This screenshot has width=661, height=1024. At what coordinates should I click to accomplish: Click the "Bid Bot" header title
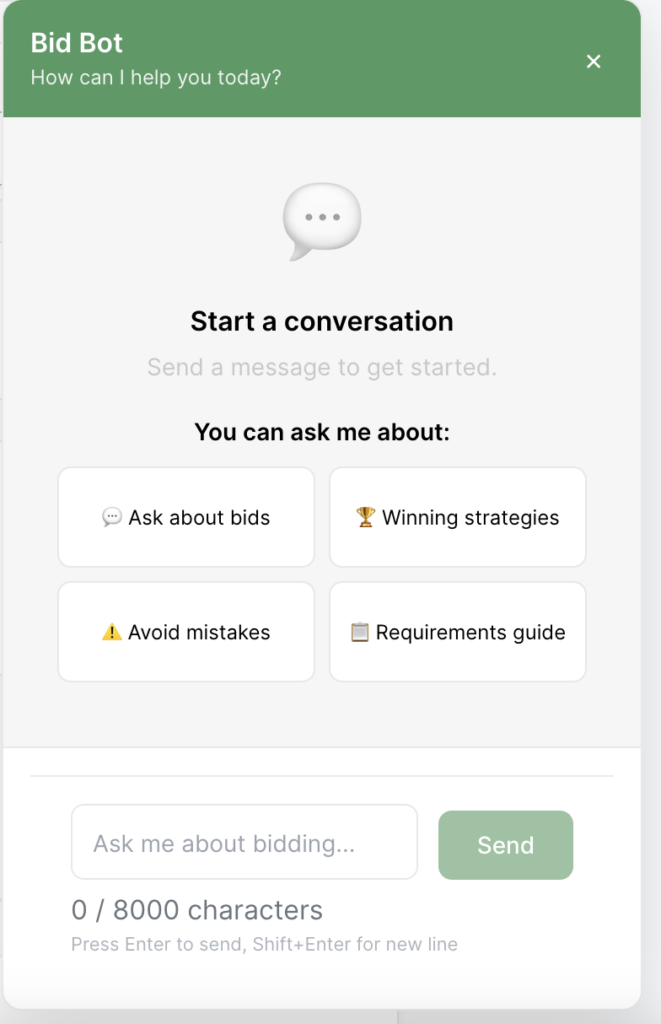click(77, 43)
